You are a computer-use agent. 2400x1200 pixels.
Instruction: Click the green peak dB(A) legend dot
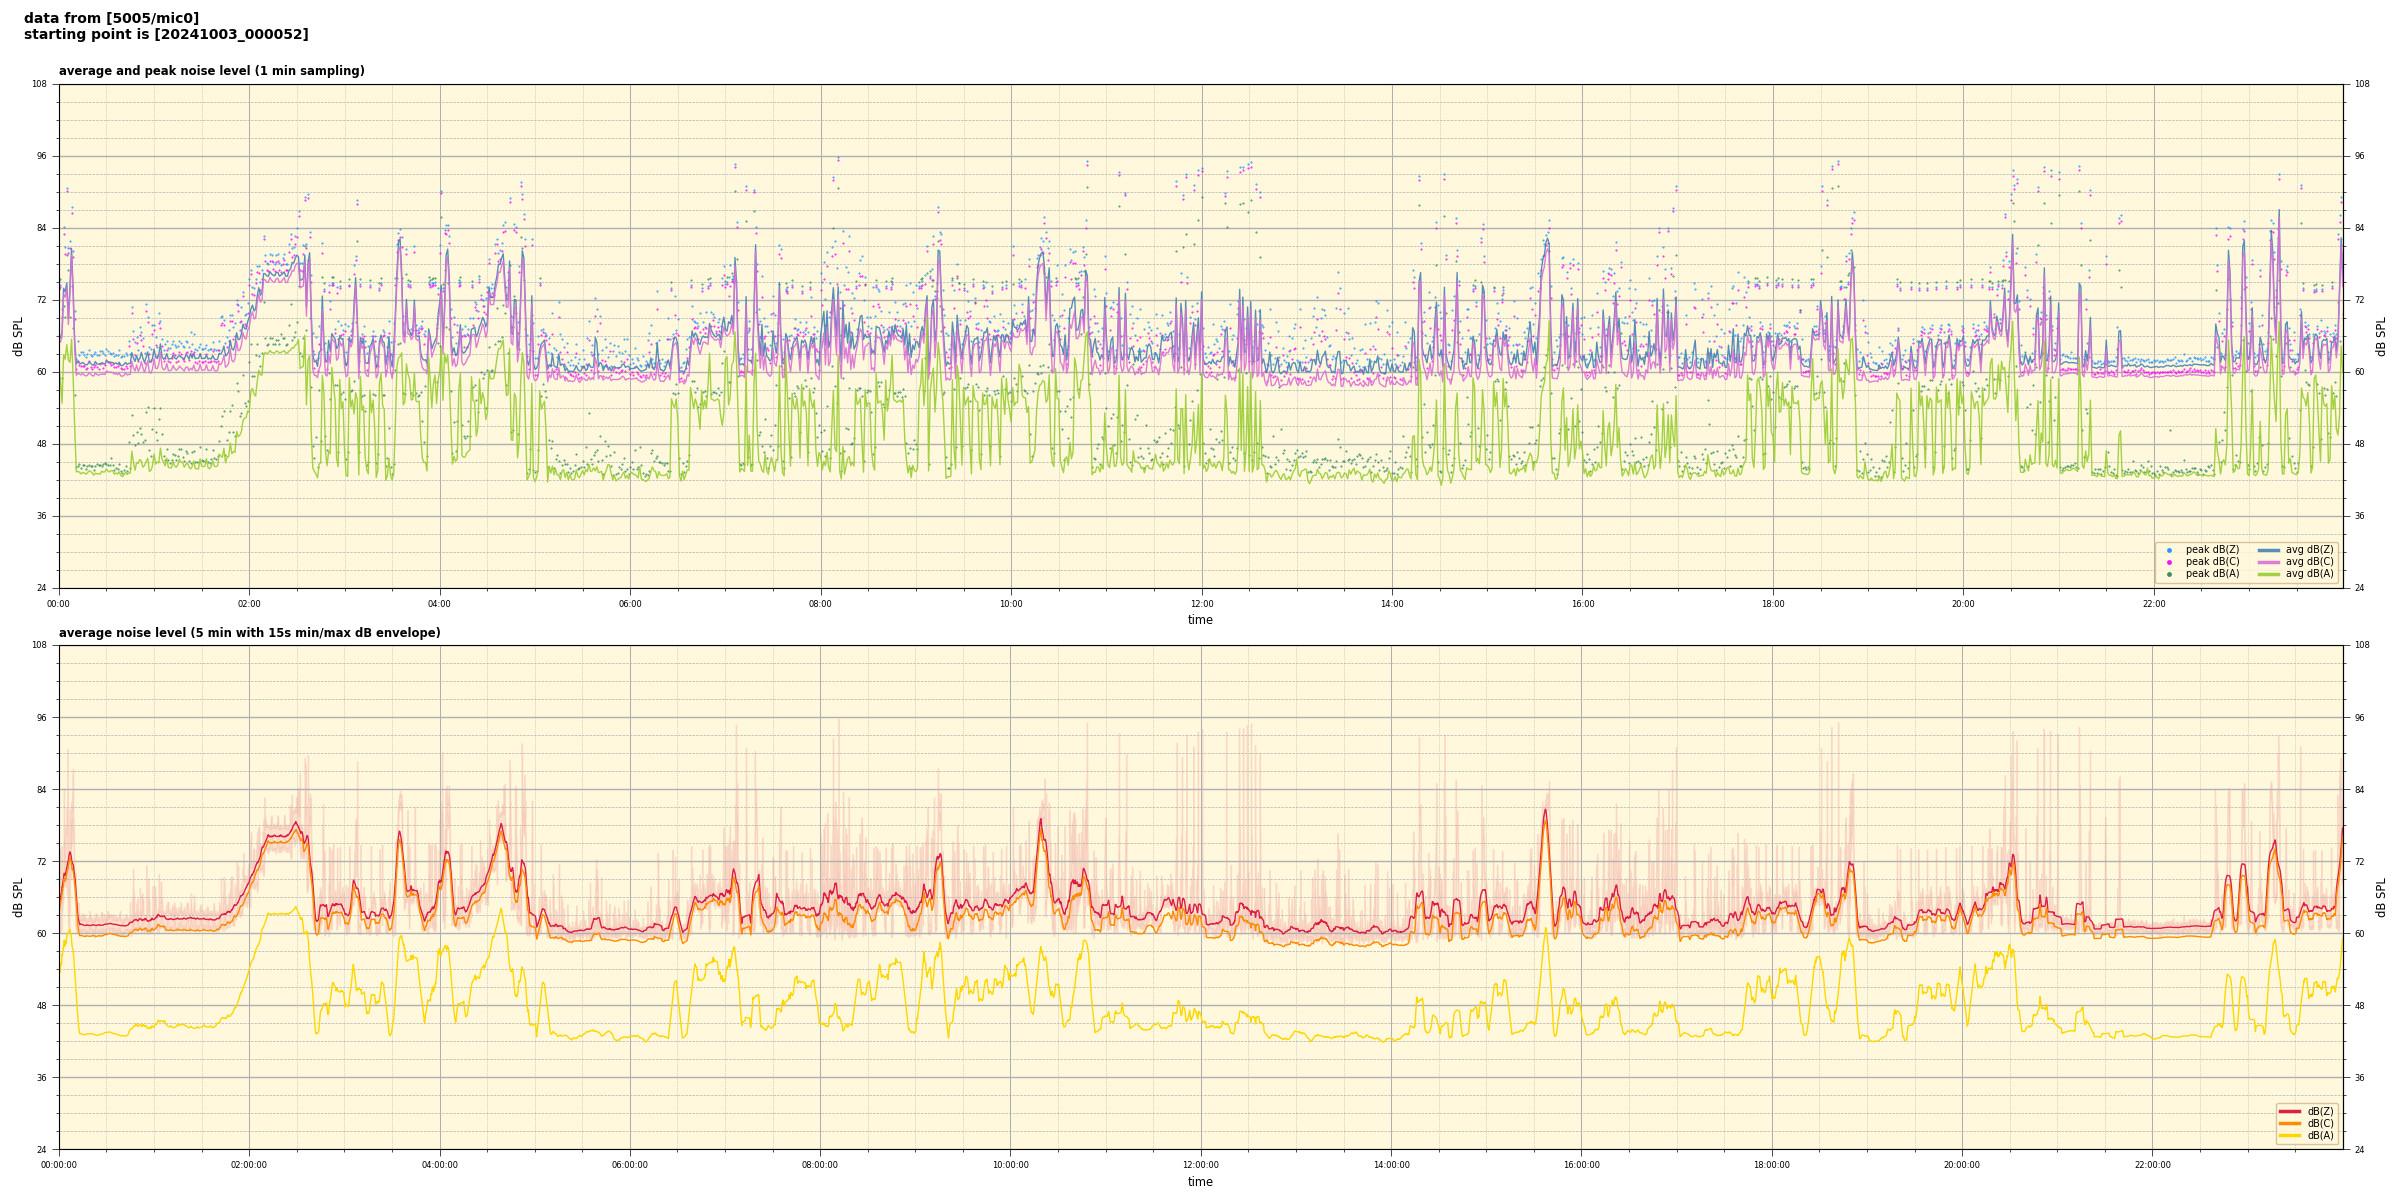click(2169, 574)
